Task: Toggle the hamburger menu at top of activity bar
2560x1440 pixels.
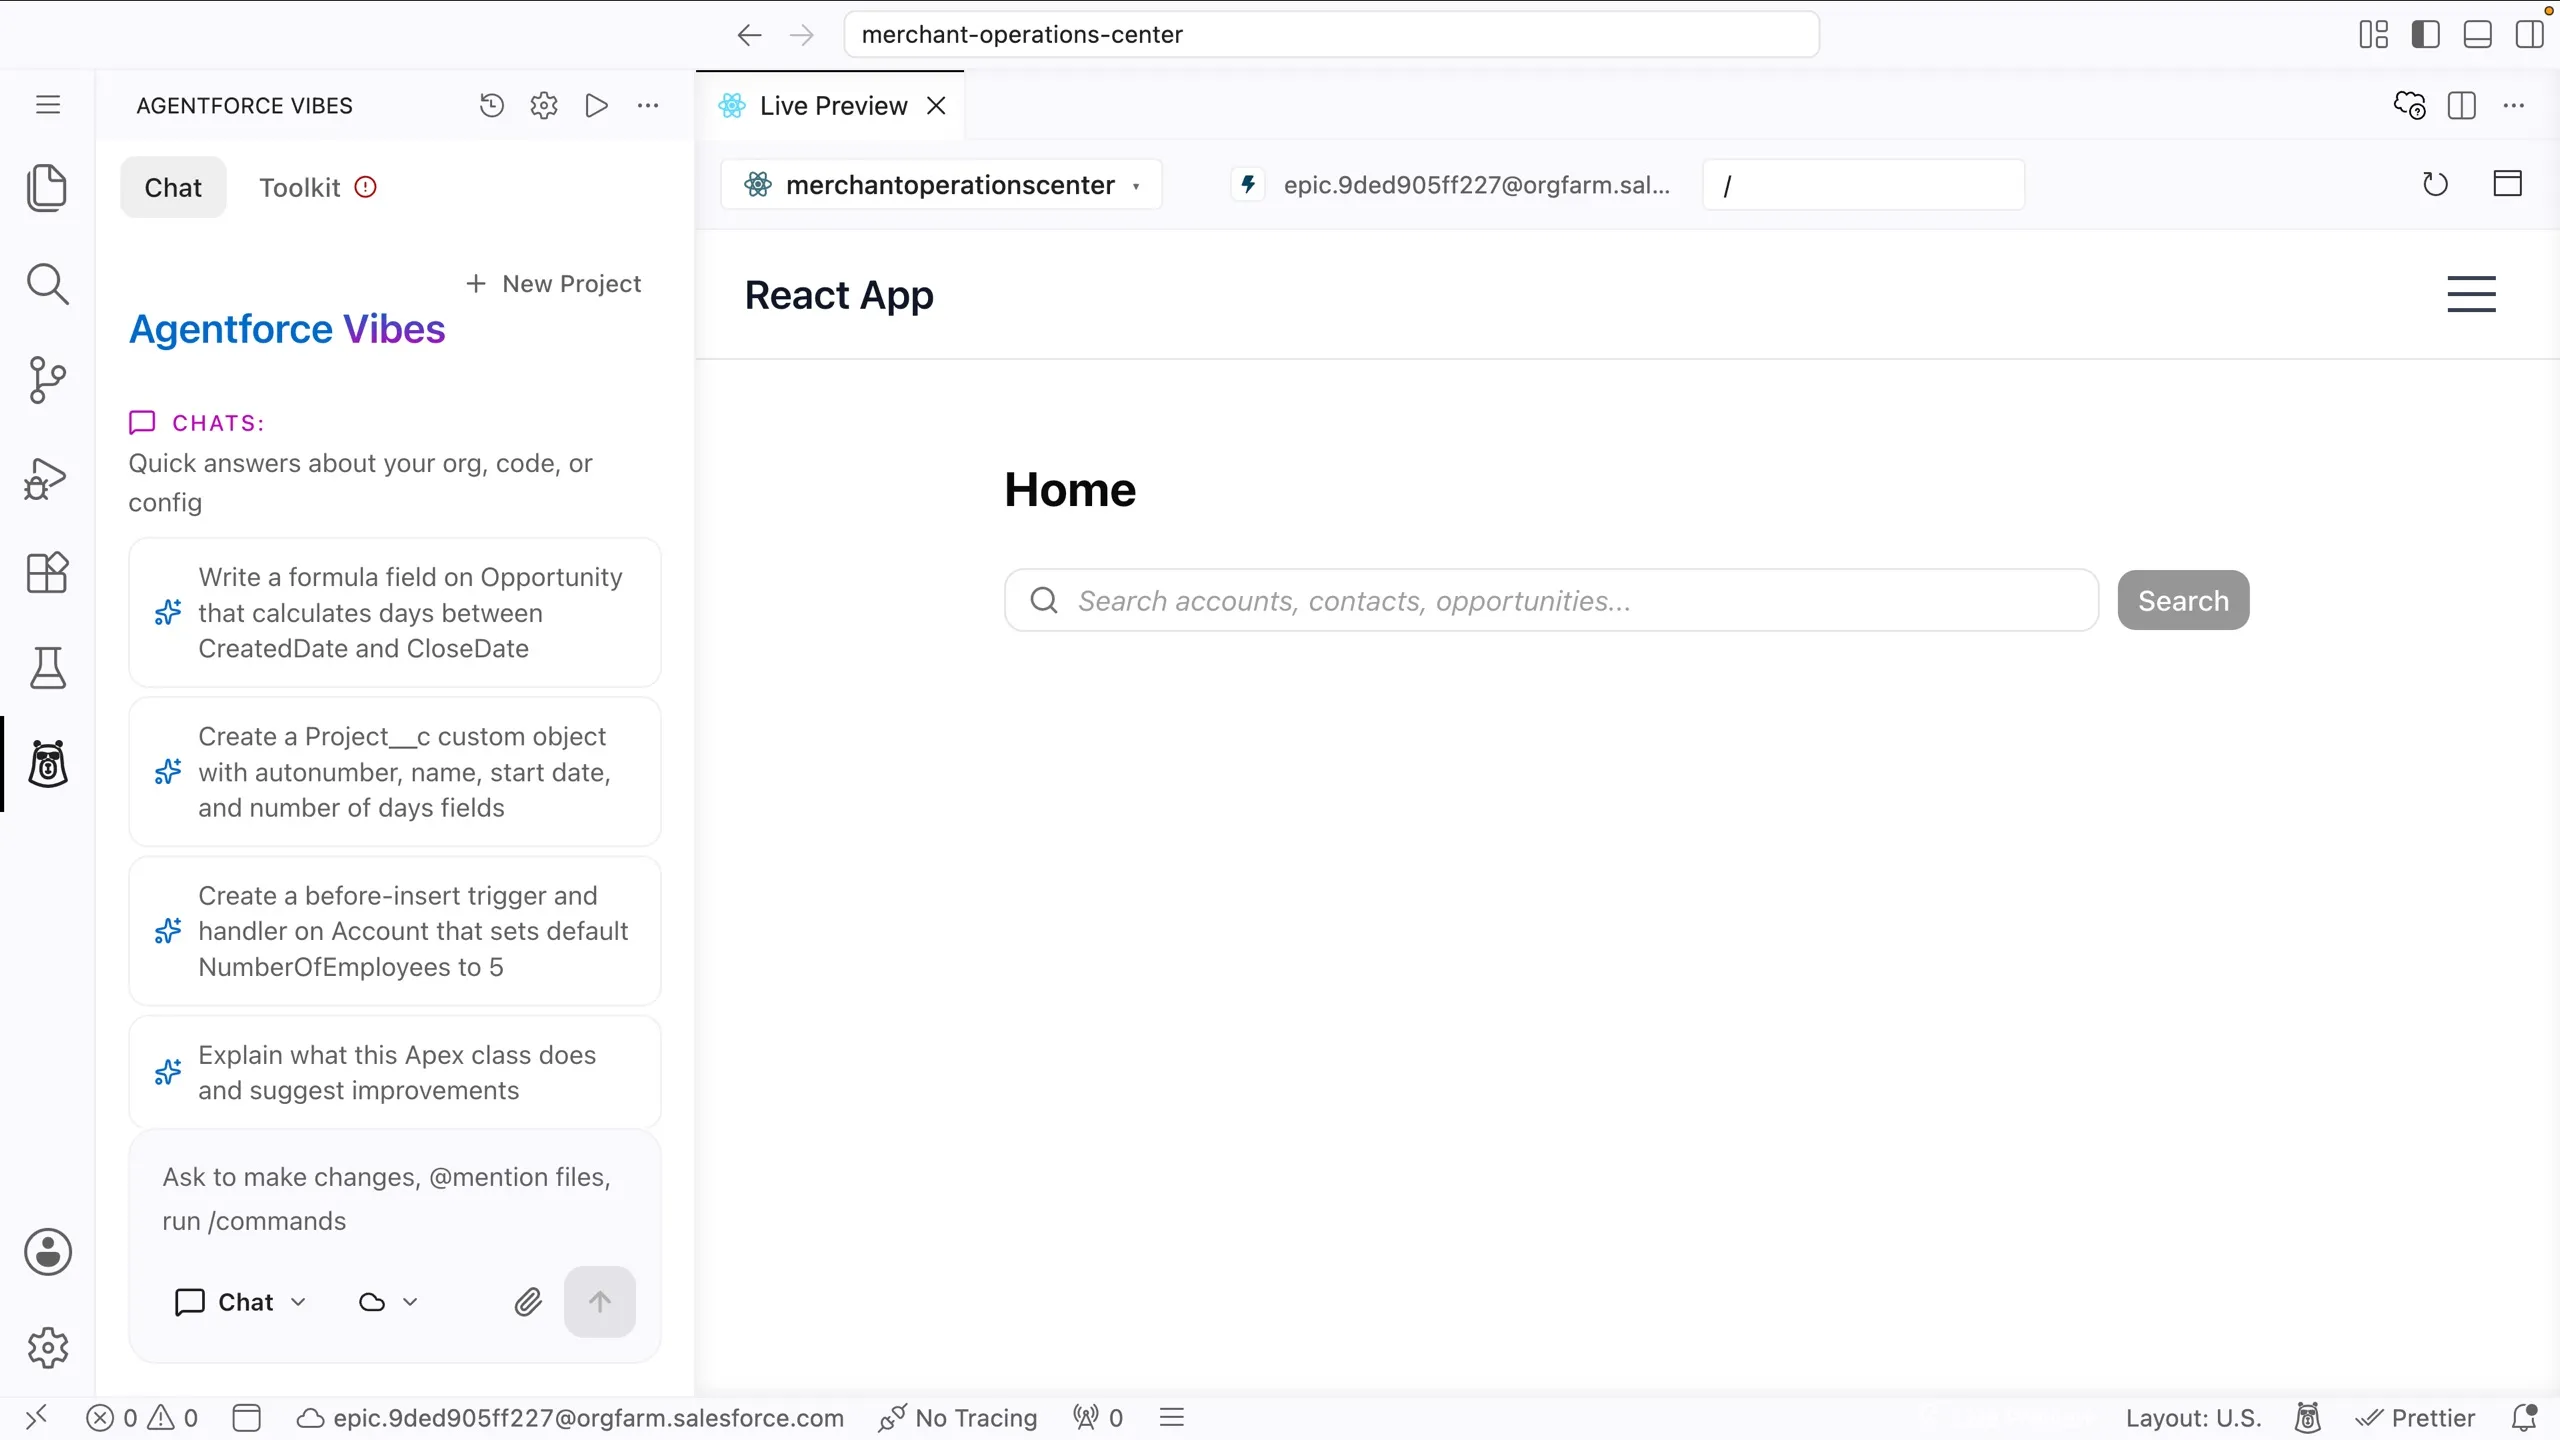Action: 47,105
